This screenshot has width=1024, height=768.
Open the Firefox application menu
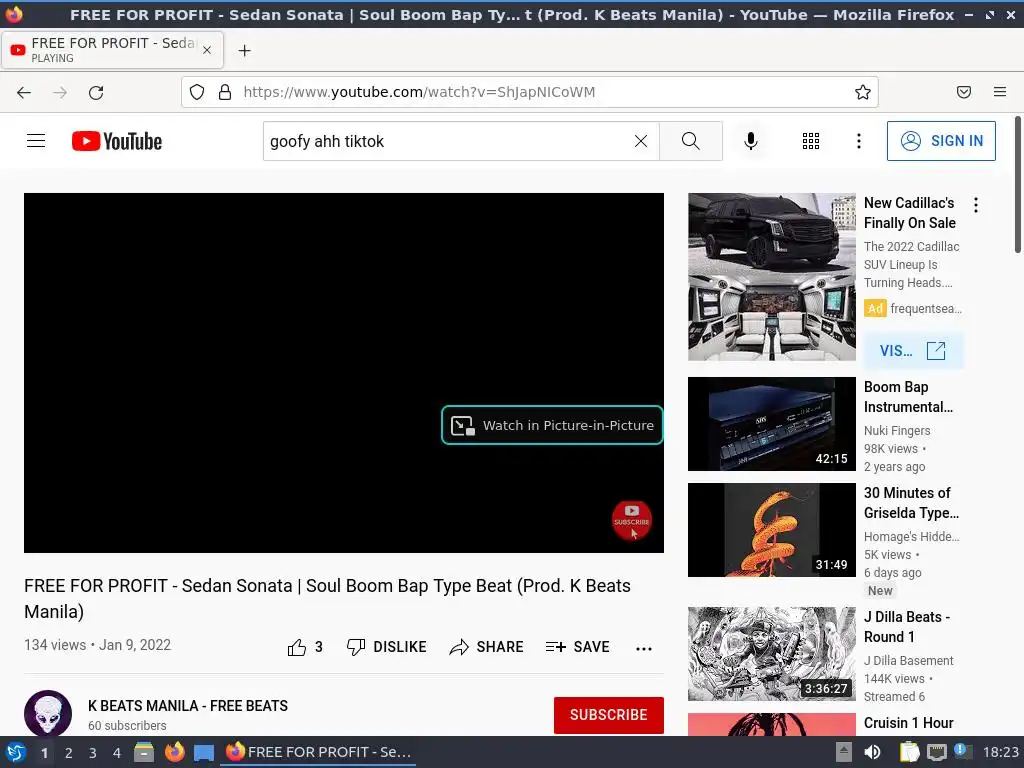pos(1000,92)
